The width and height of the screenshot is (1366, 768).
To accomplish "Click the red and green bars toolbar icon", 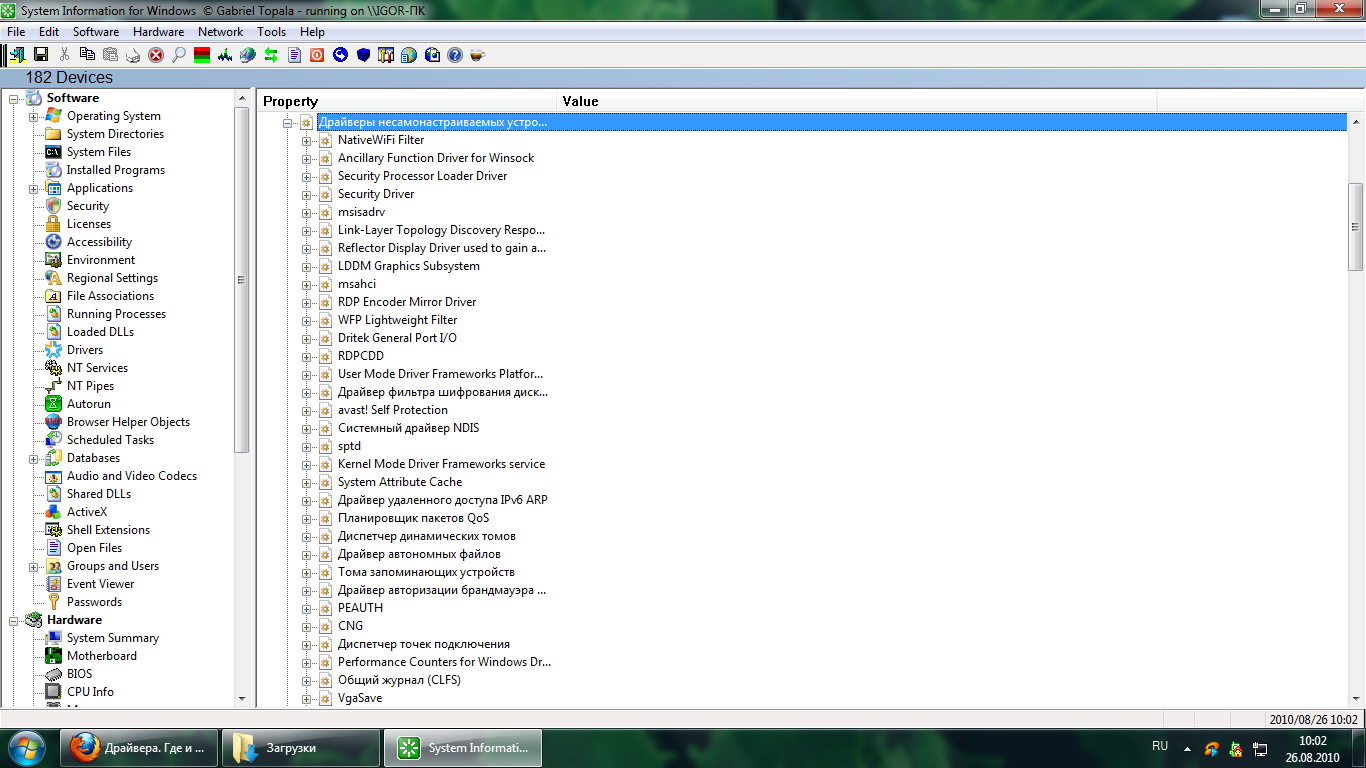I will click(x=202, y=55).
